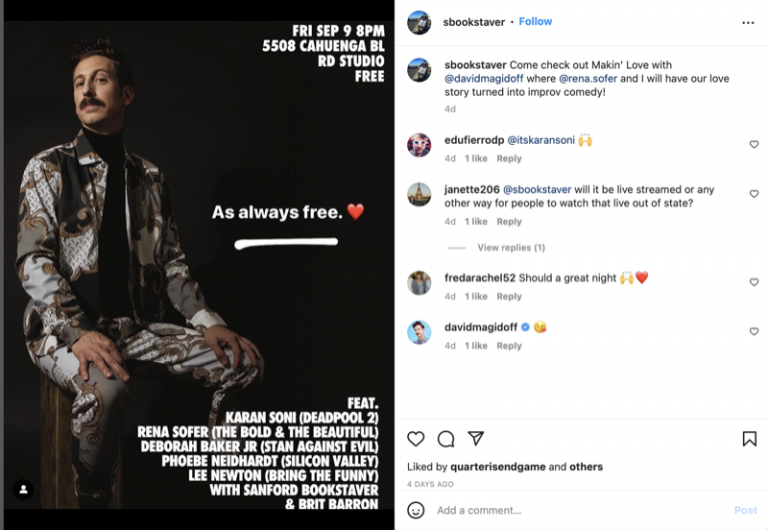Image resolution: width=768 pixels, height=530 pixels.
Task: Show tagged people icon on photo
Action: click(24, 490)
